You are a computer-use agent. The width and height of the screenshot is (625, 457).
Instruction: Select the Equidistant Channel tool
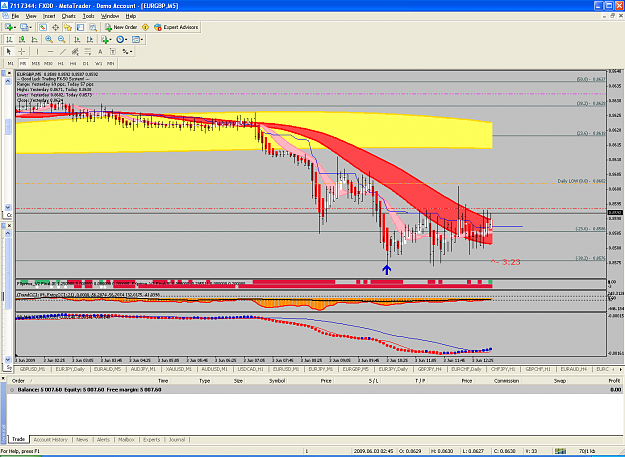click(x=75, y=51)
